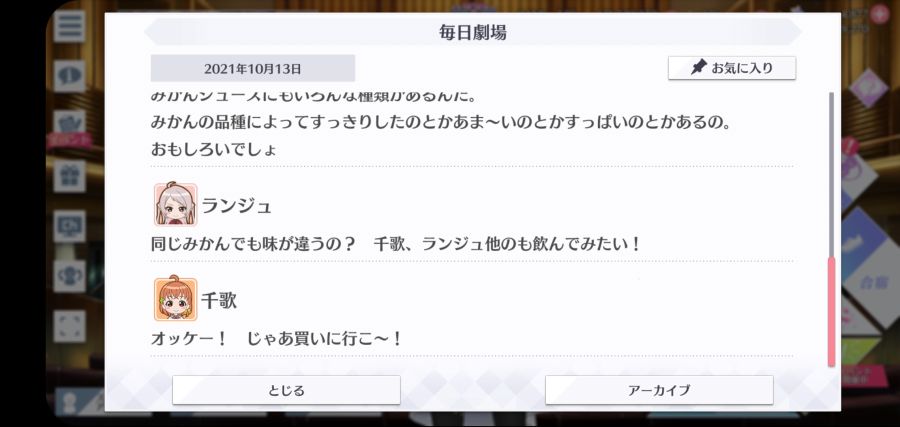Image resolution: width=900 pixels, height=427 pixels.
Task: Open the trophy cup icon
Action: point(69,276)
